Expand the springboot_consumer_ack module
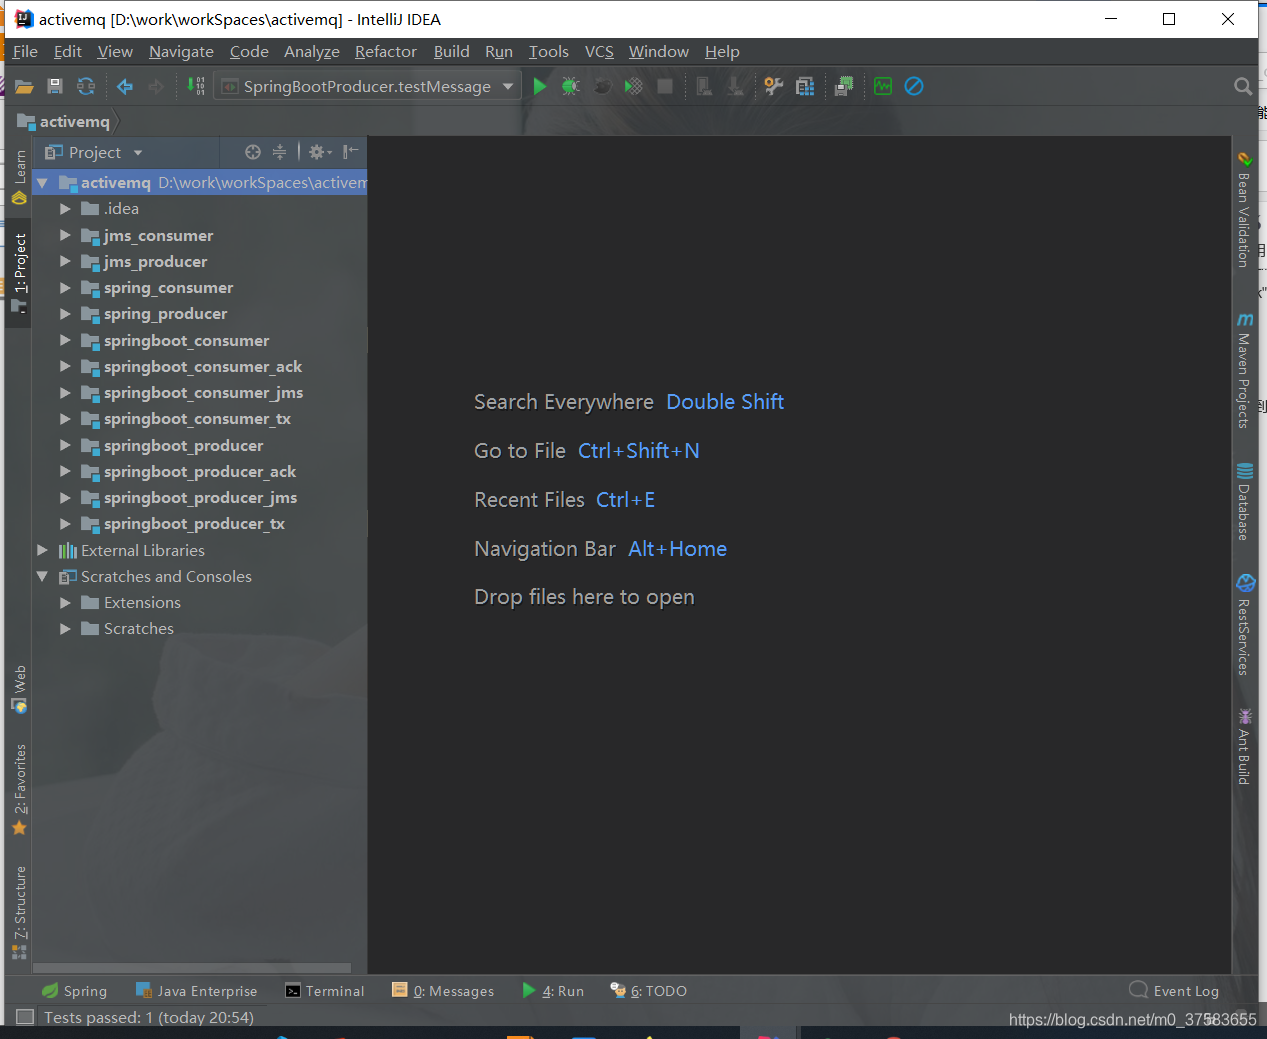1267x1039 pixels. pyautogui.click(x=65, y=367)
